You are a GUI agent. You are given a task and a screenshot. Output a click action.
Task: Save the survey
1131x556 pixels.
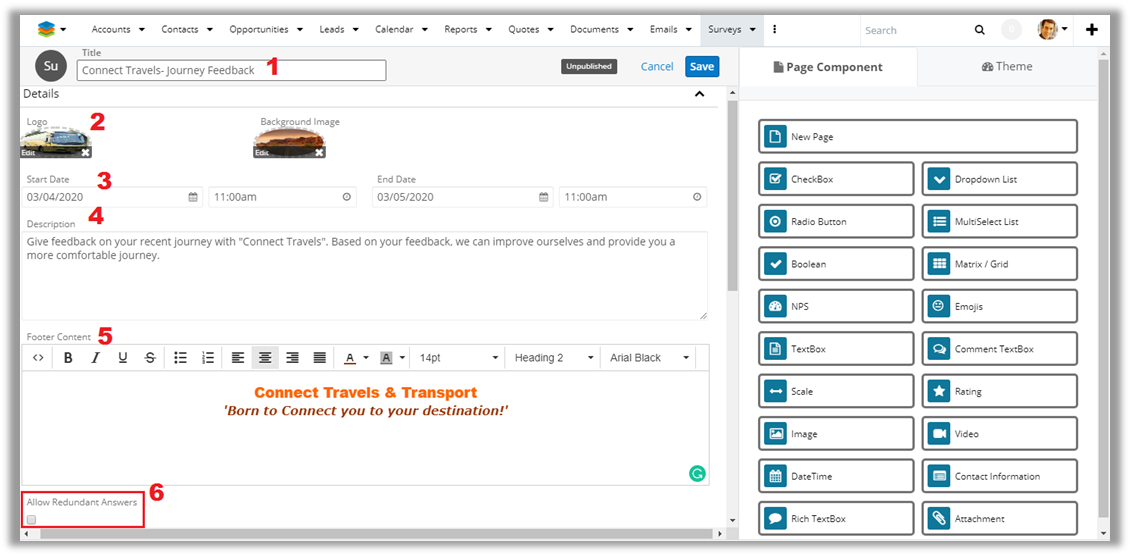pos(702,66)
